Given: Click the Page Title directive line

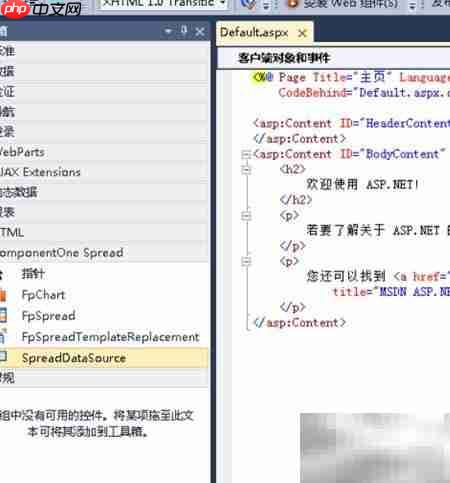Looking at the screenshot, I should pos(351,77).
